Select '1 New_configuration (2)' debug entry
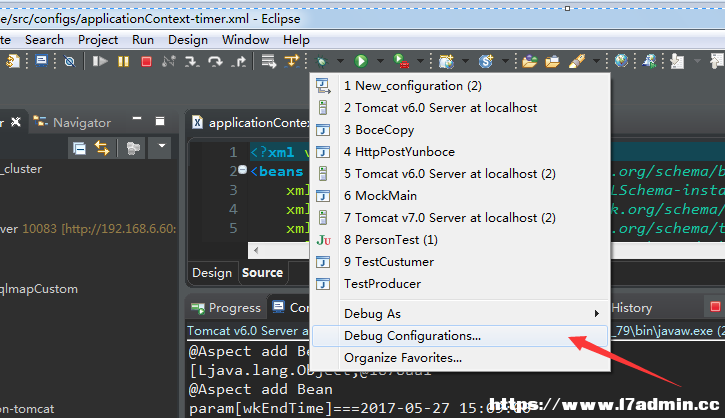The image size is (725, 418). 461,86
